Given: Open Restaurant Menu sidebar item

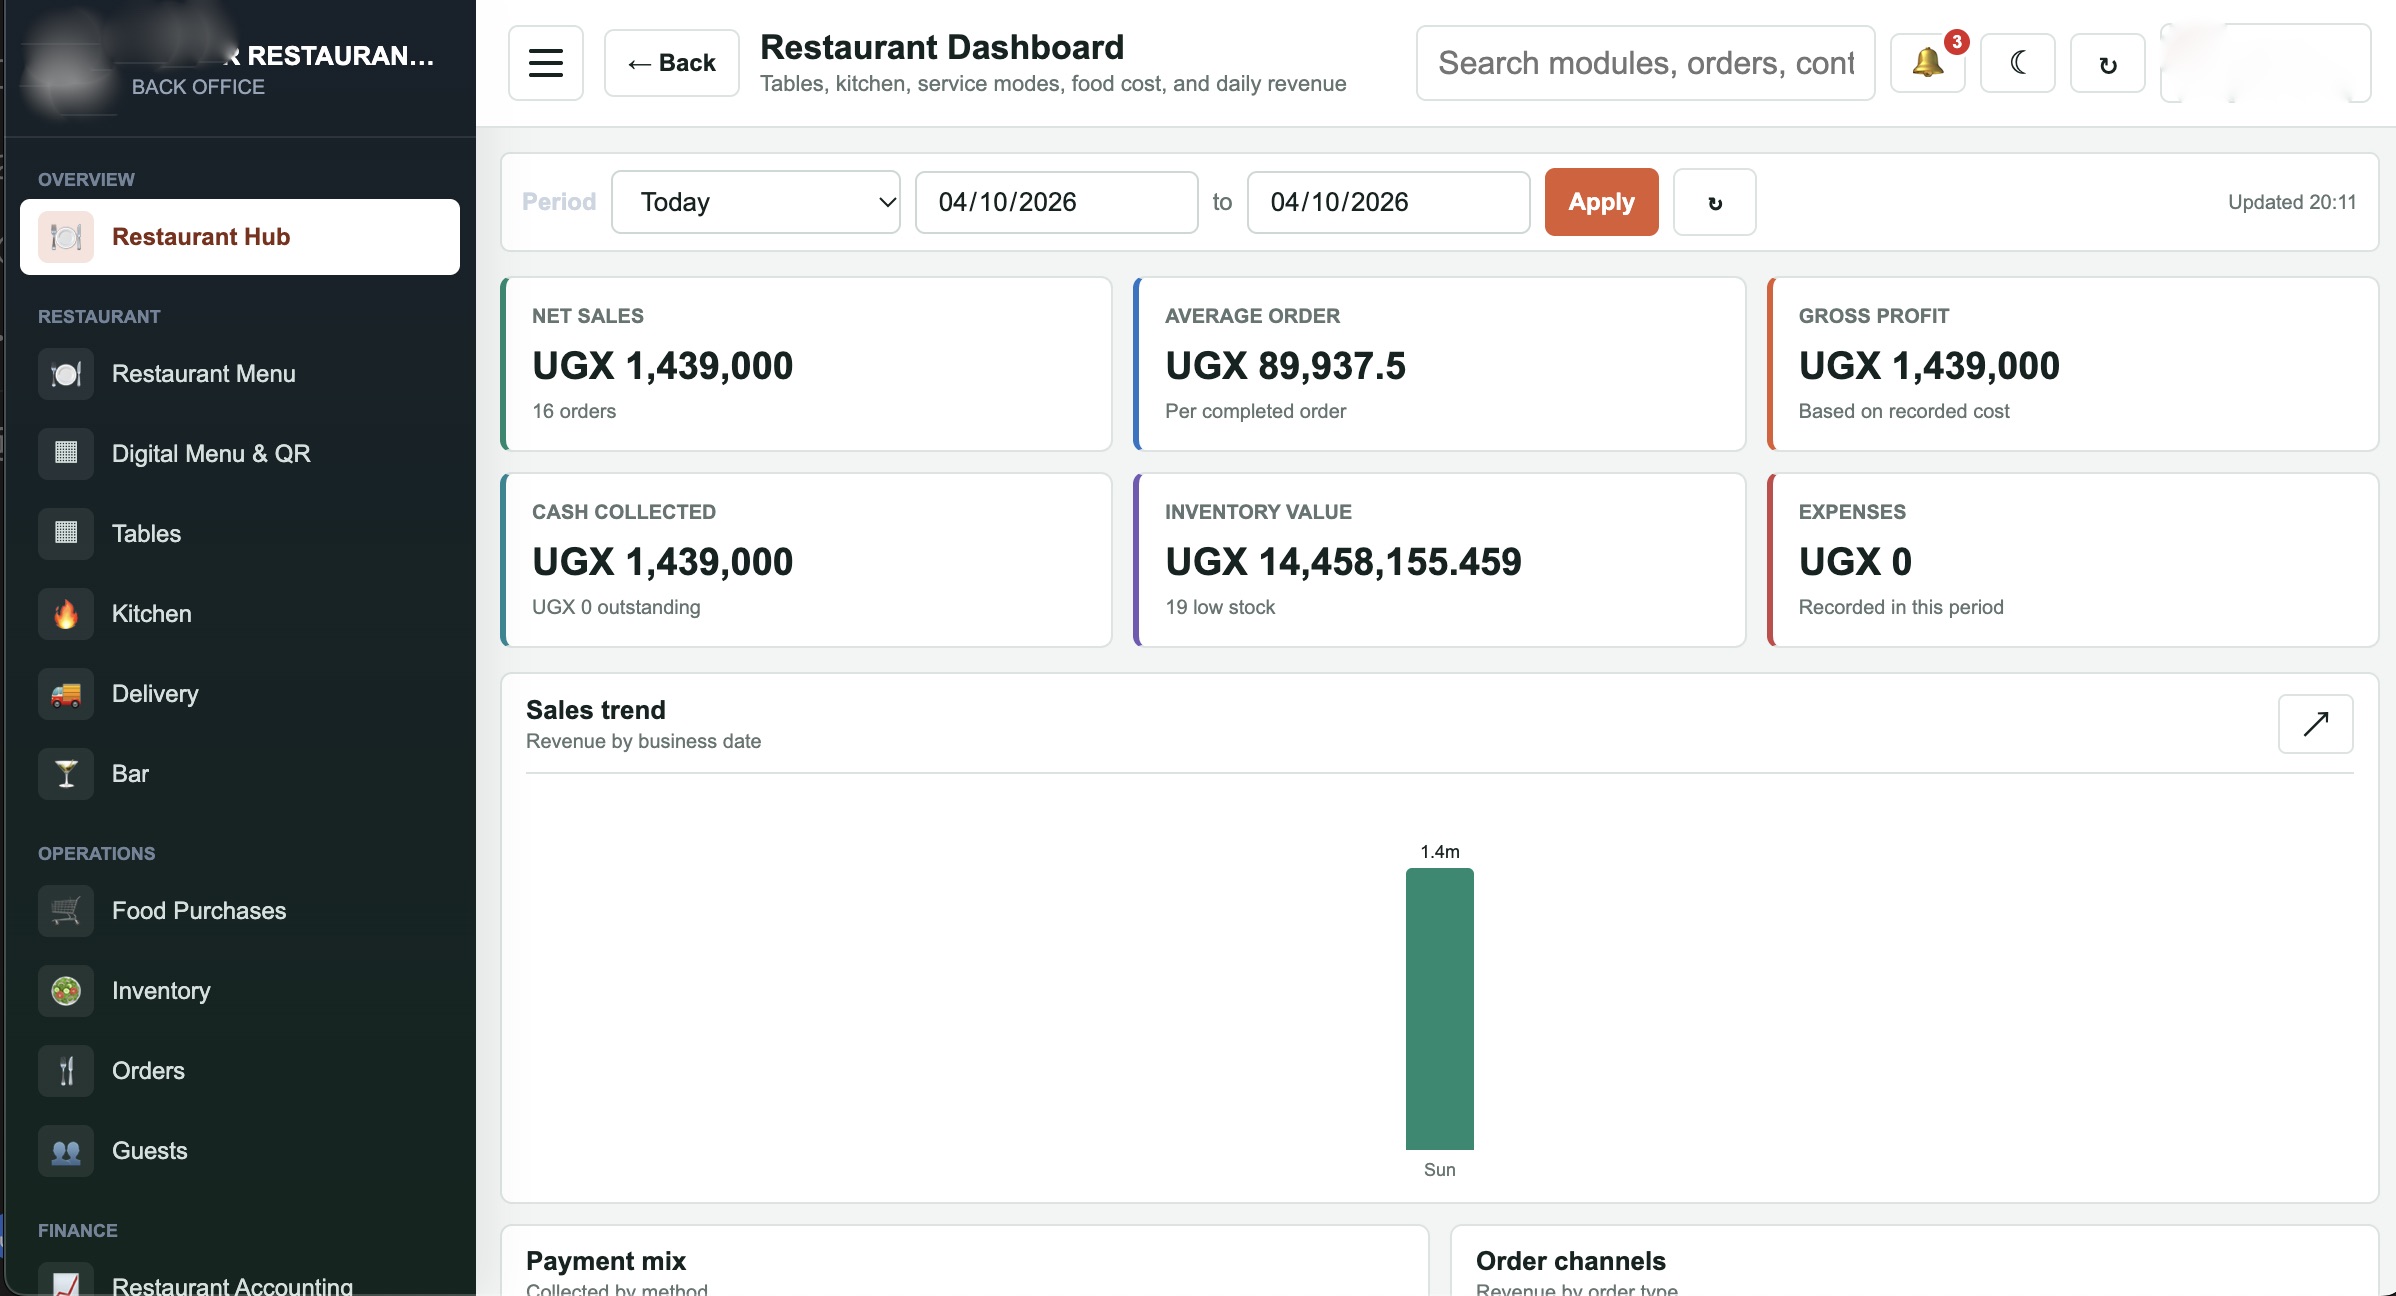Looking at the screenshot, I should pyautogui.click(x=240, y=374).
